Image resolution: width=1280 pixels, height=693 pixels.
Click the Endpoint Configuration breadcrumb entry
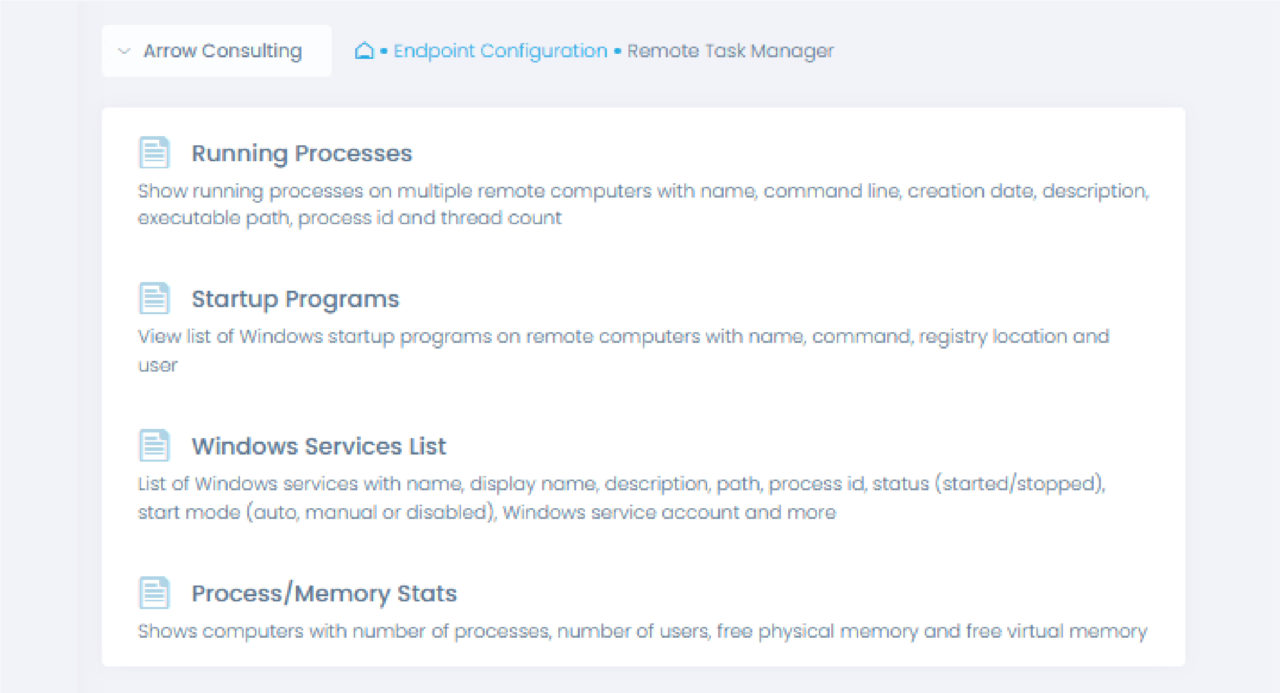point(500,51)
